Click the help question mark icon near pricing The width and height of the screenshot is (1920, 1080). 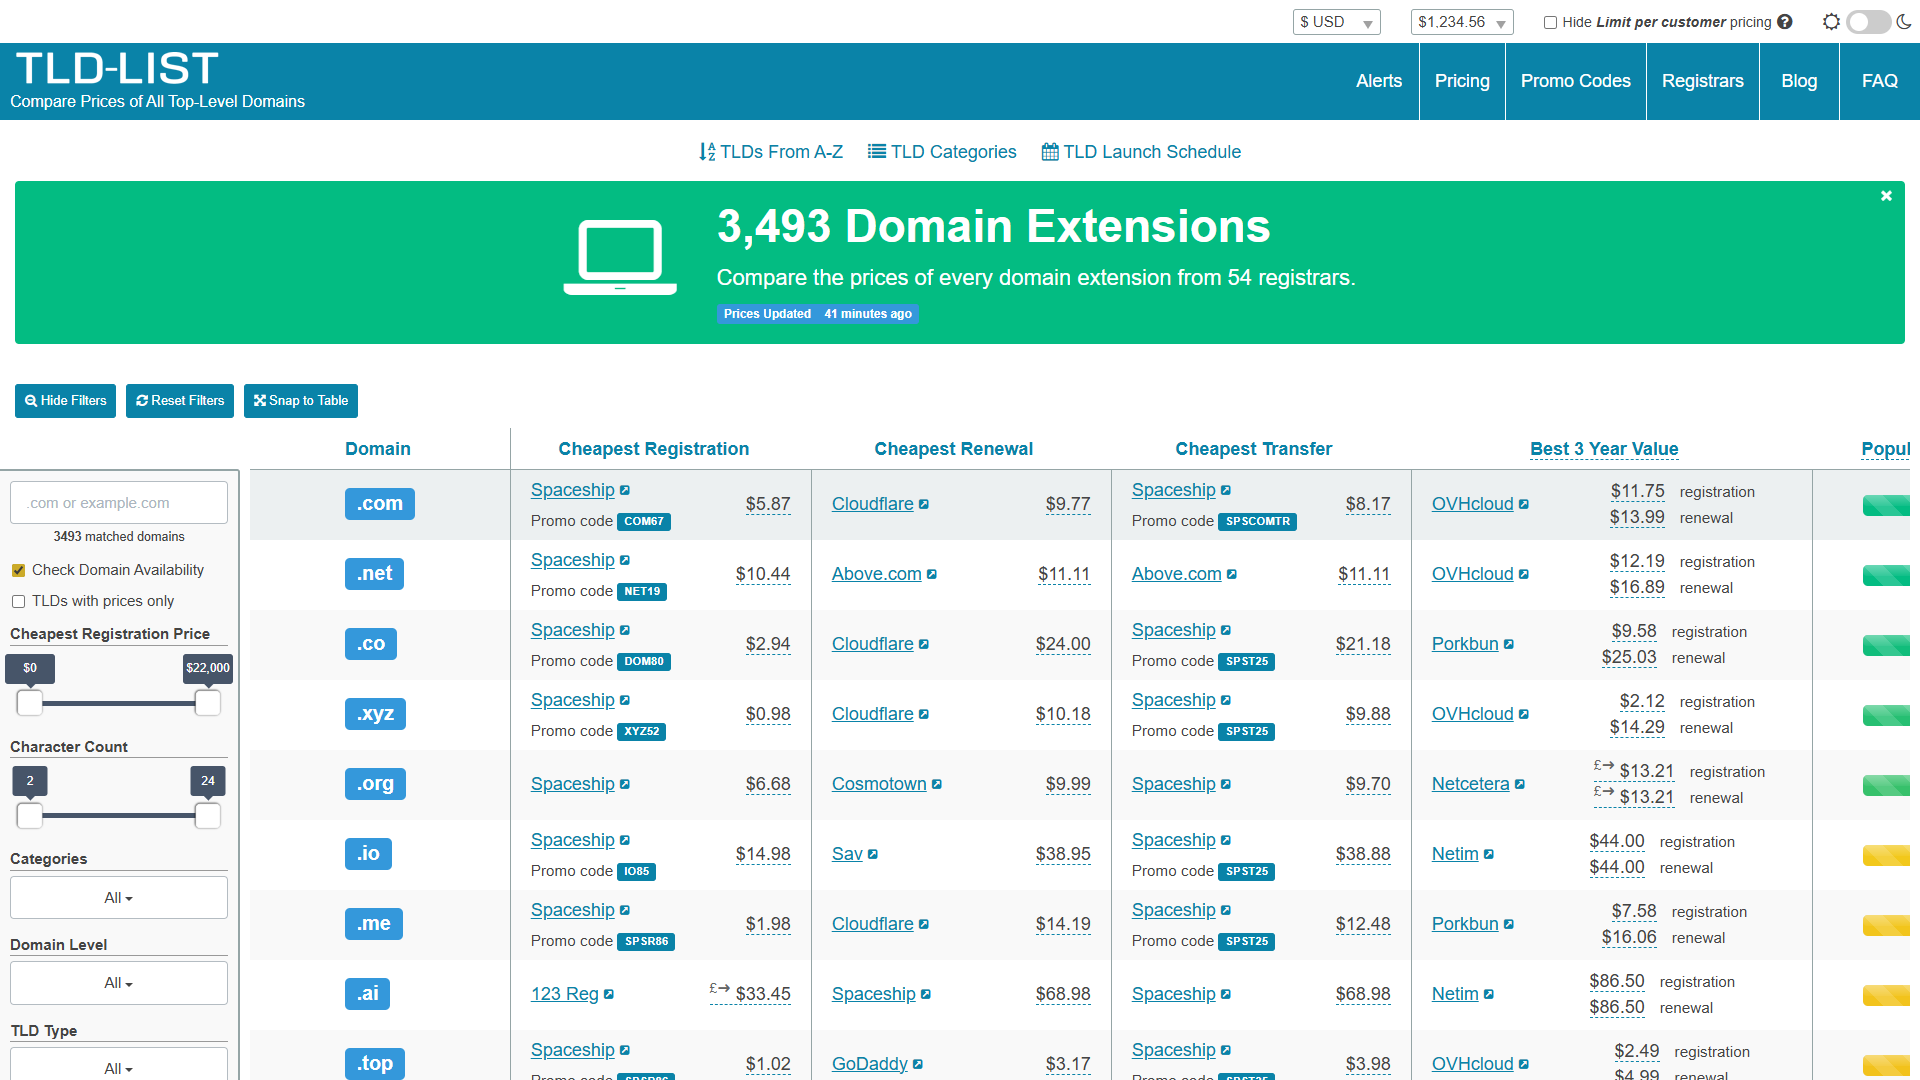click(1785, 22)
